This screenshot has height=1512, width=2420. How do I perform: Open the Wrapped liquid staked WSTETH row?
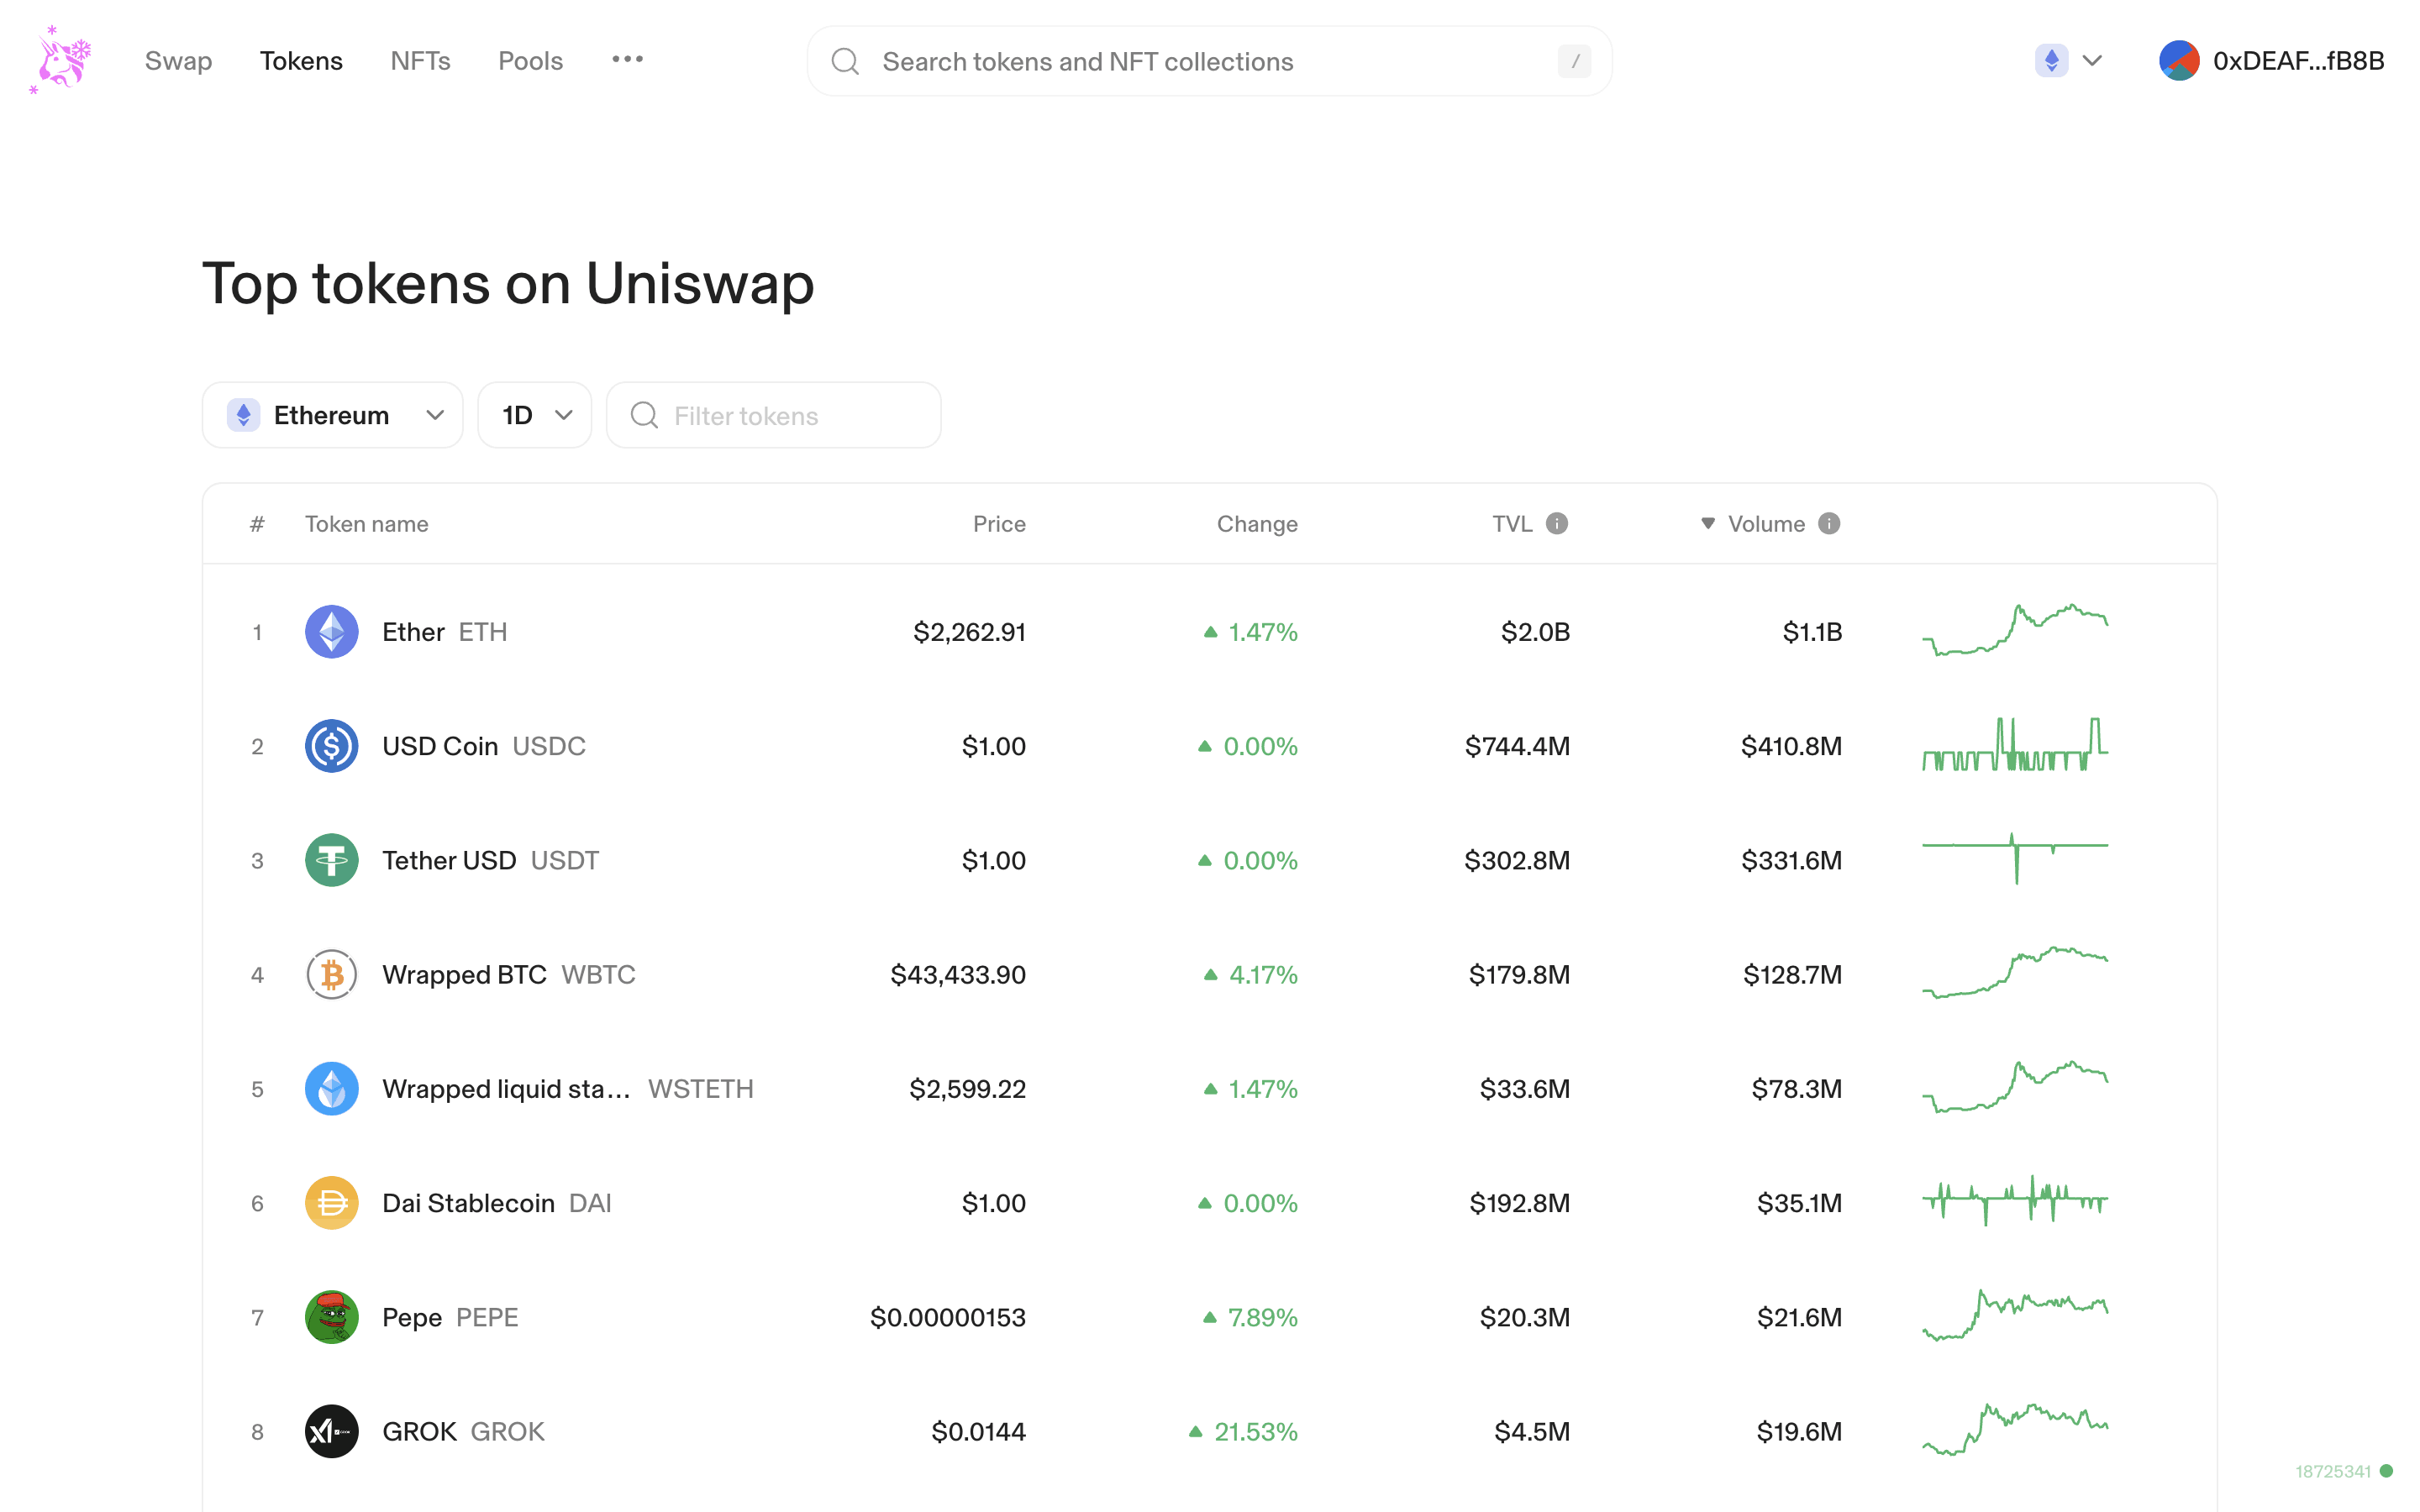tap(1209, 1089)
